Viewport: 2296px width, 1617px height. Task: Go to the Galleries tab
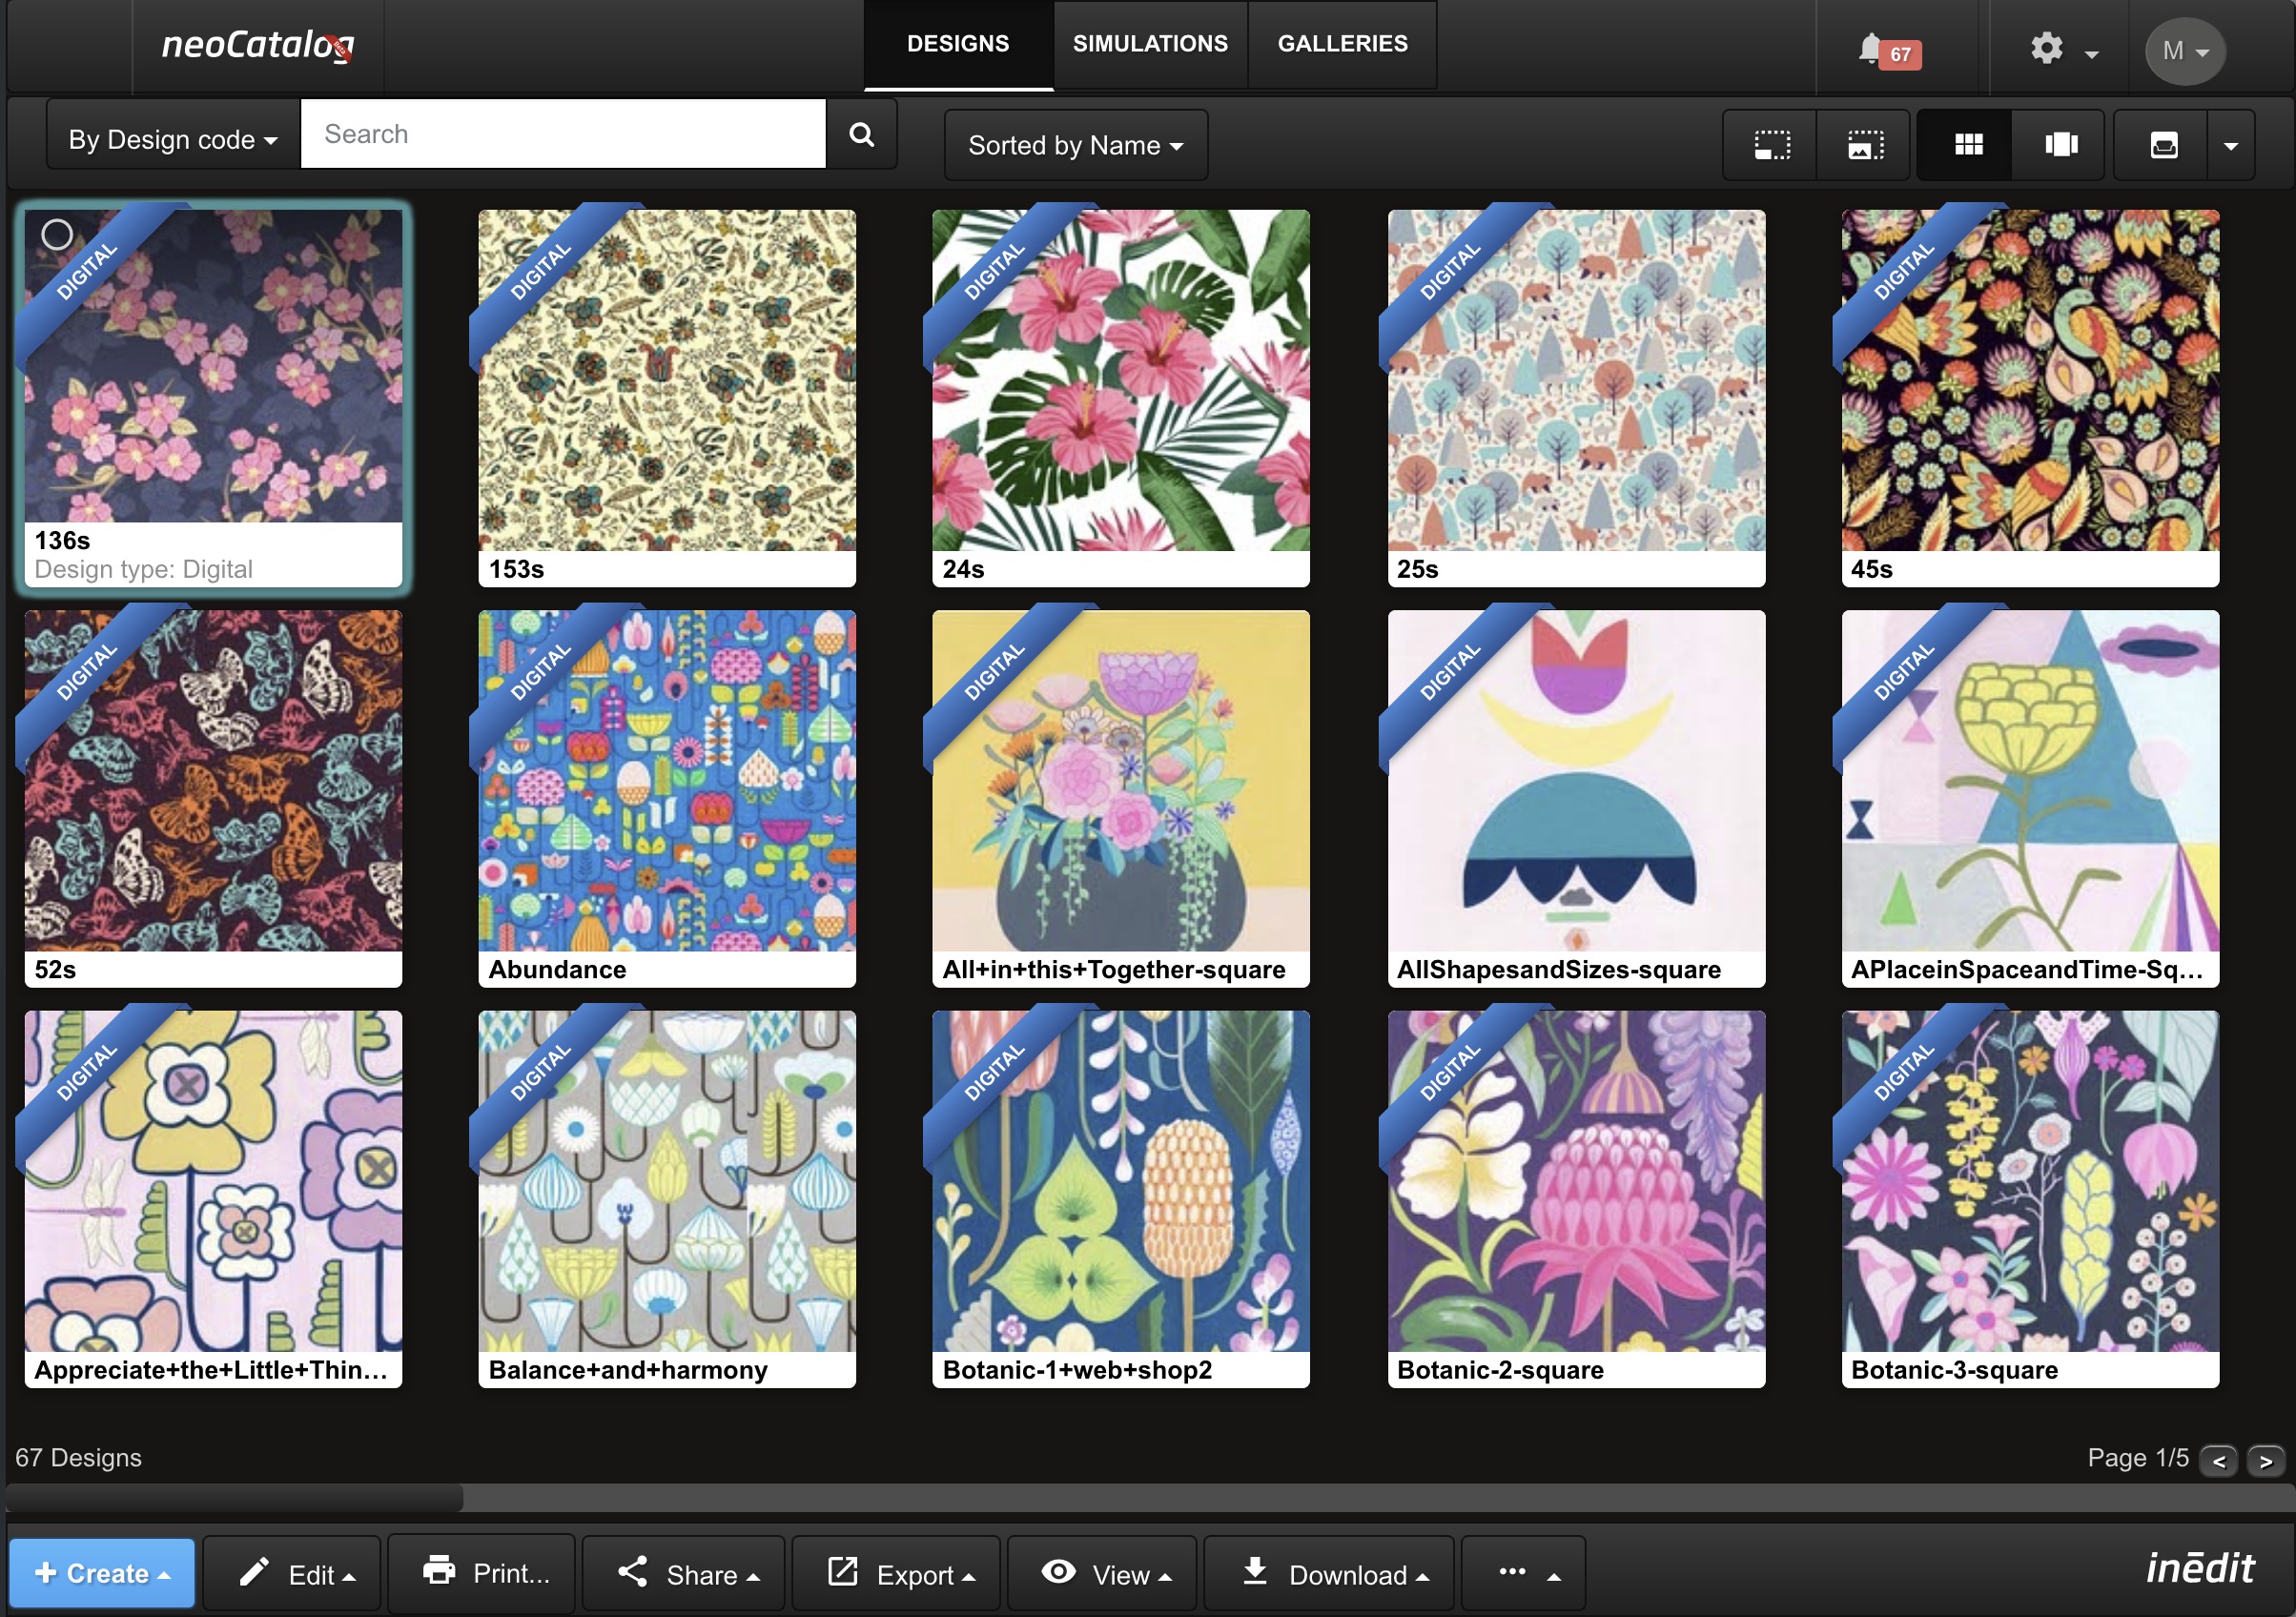[1342, 44]
